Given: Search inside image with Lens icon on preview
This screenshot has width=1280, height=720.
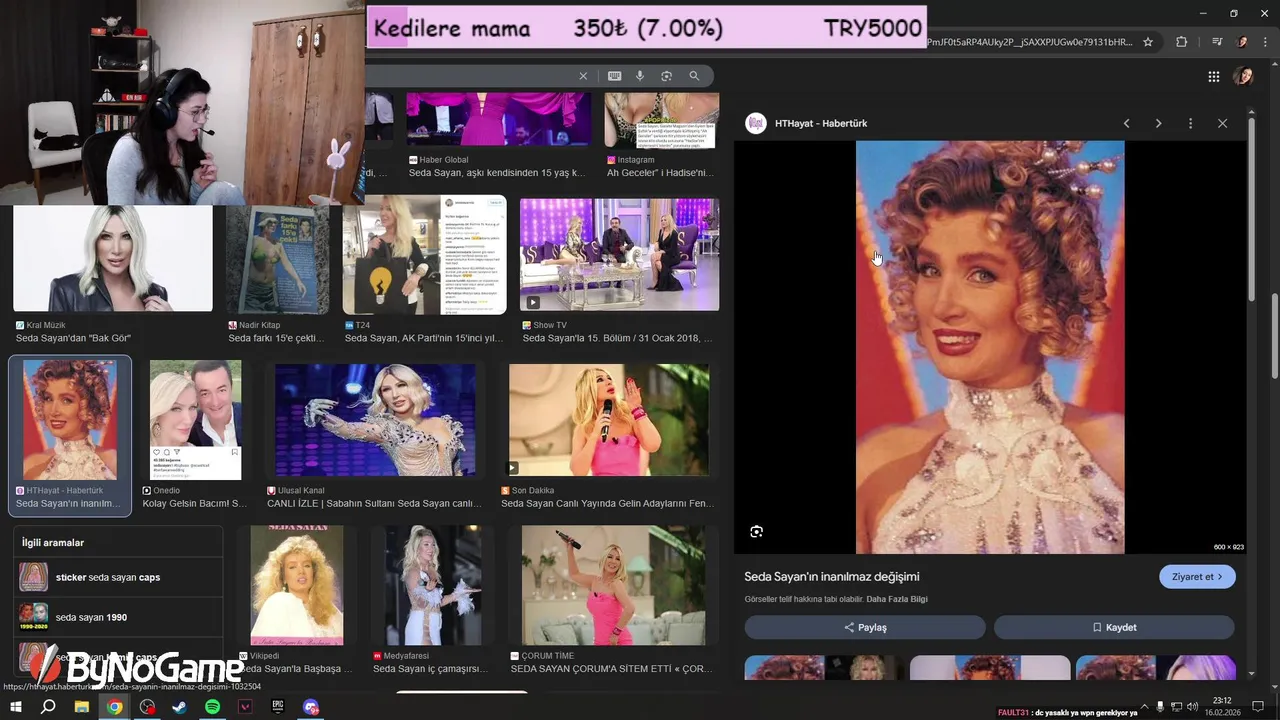Looking at the screenshot, I should click(x=756, y=531).
